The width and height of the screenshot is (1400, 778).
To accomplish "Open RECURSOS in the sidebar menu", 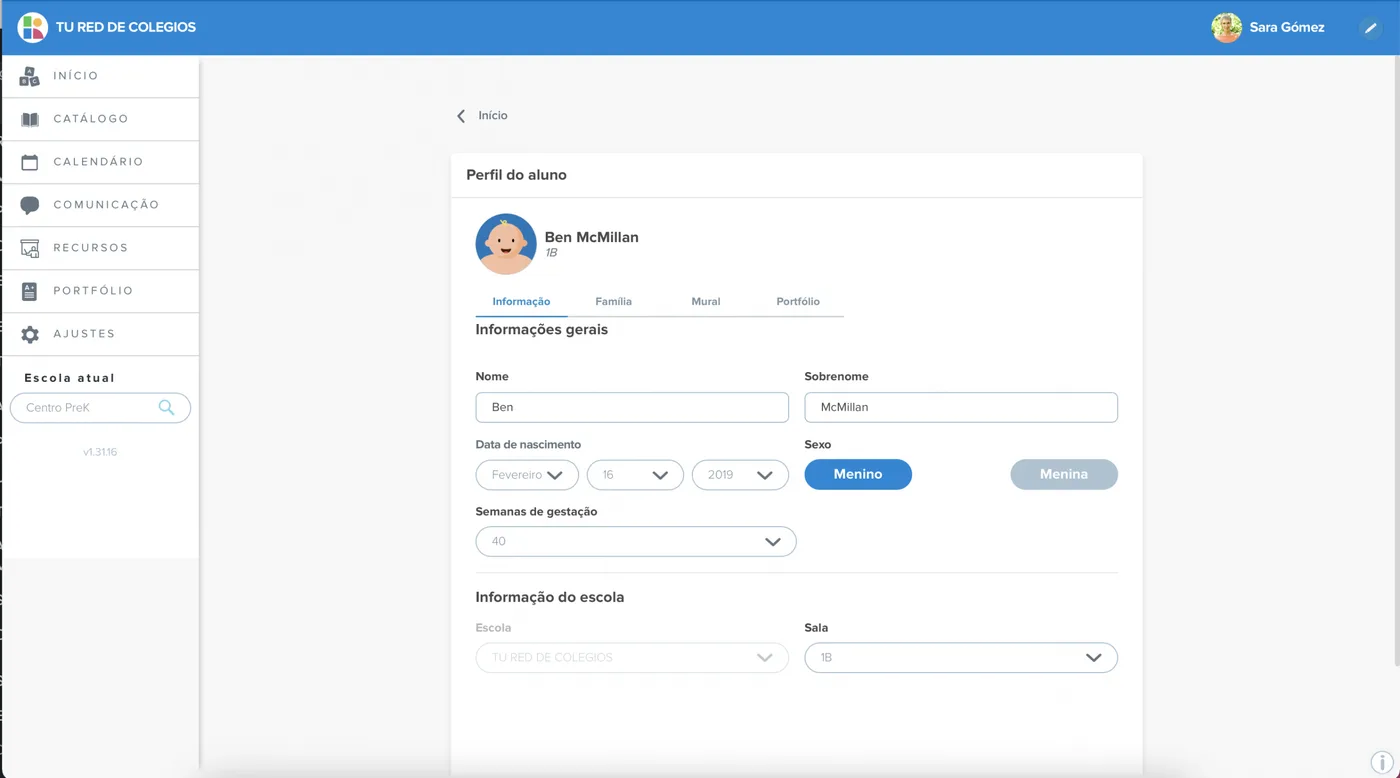I will coord(100,248).
